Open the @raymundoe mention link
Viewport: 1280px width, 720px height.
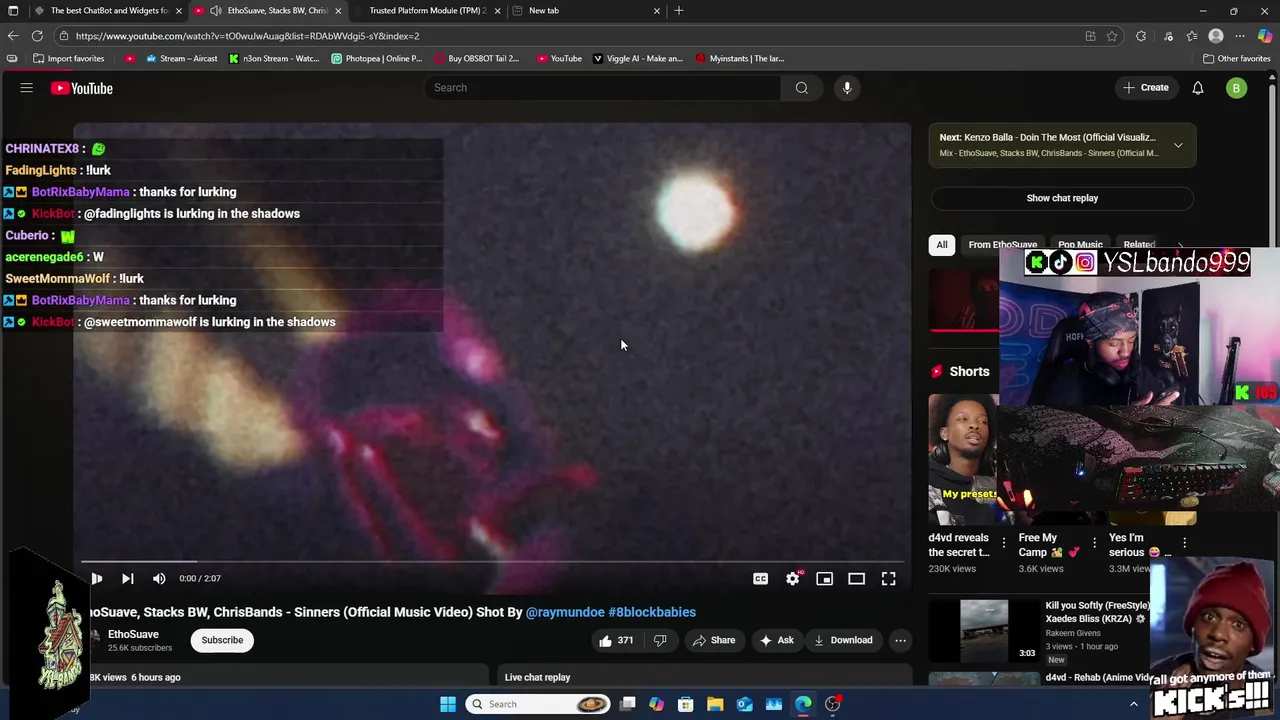click(565, 612)
